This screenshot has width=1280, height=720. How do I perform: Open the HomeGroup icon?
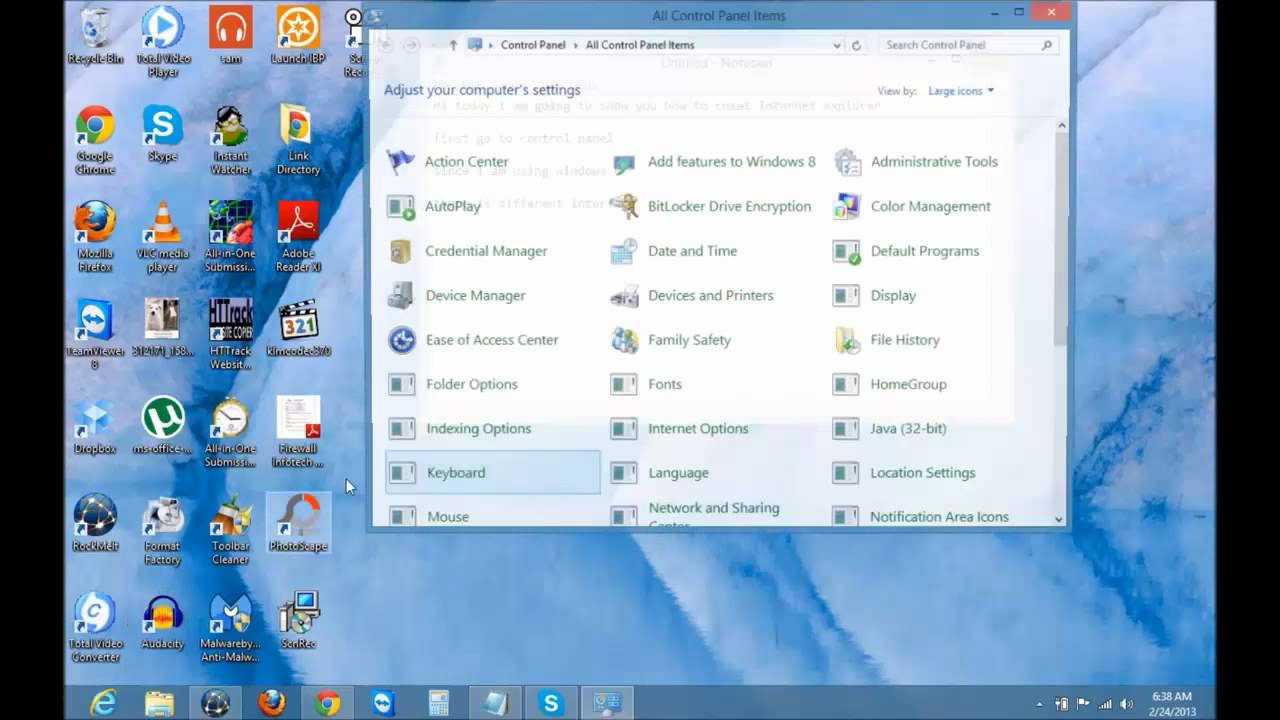click(x=847, y=385)
